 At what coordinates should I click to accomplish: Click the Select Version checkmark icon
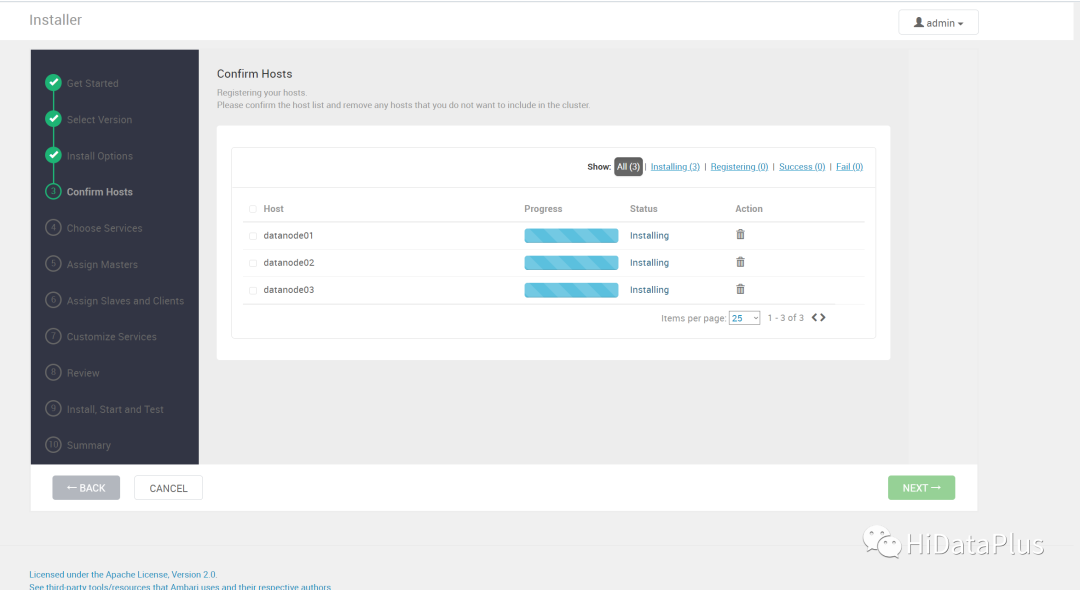click(x=53, y=119)
